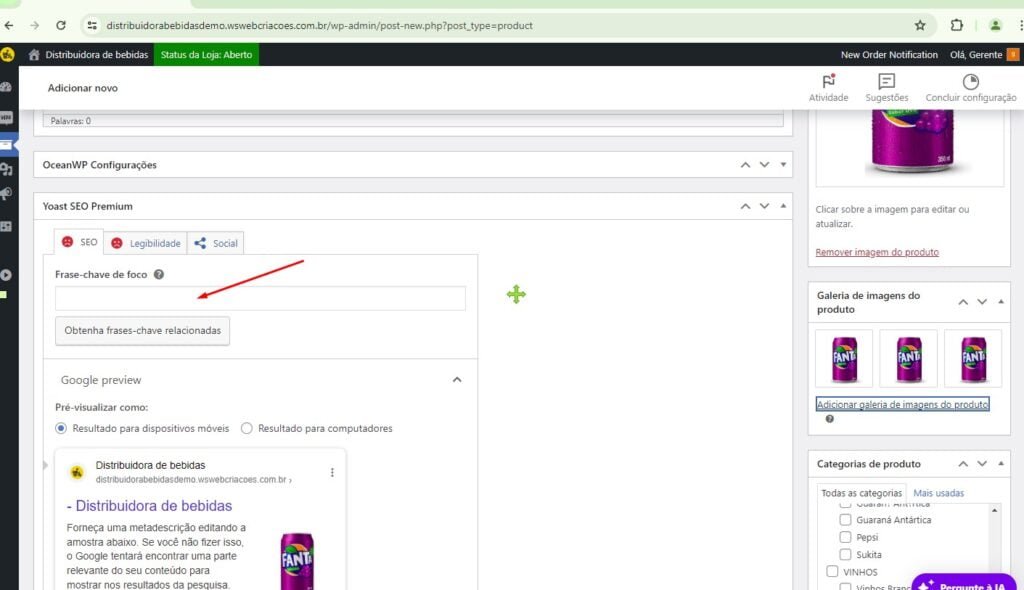Click the browser forward arrow
The height and width of the screenshot is (590, 1024).
click(35, 25)
